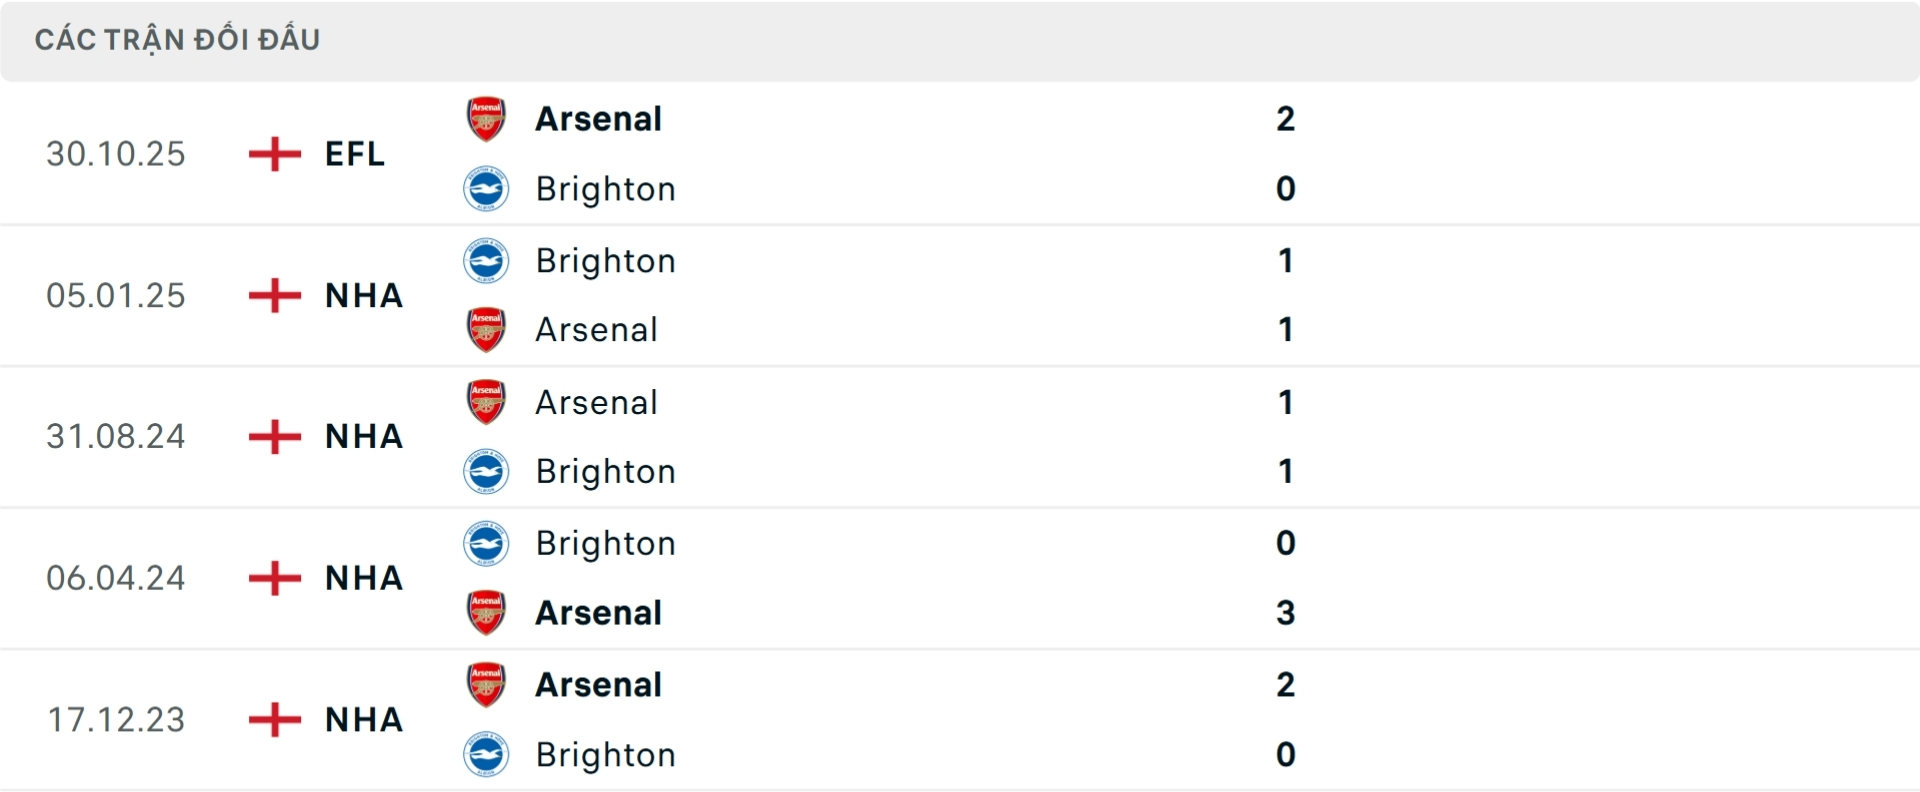Click the Arsenal logo in the 05.01.25 row

coord(486,330)
